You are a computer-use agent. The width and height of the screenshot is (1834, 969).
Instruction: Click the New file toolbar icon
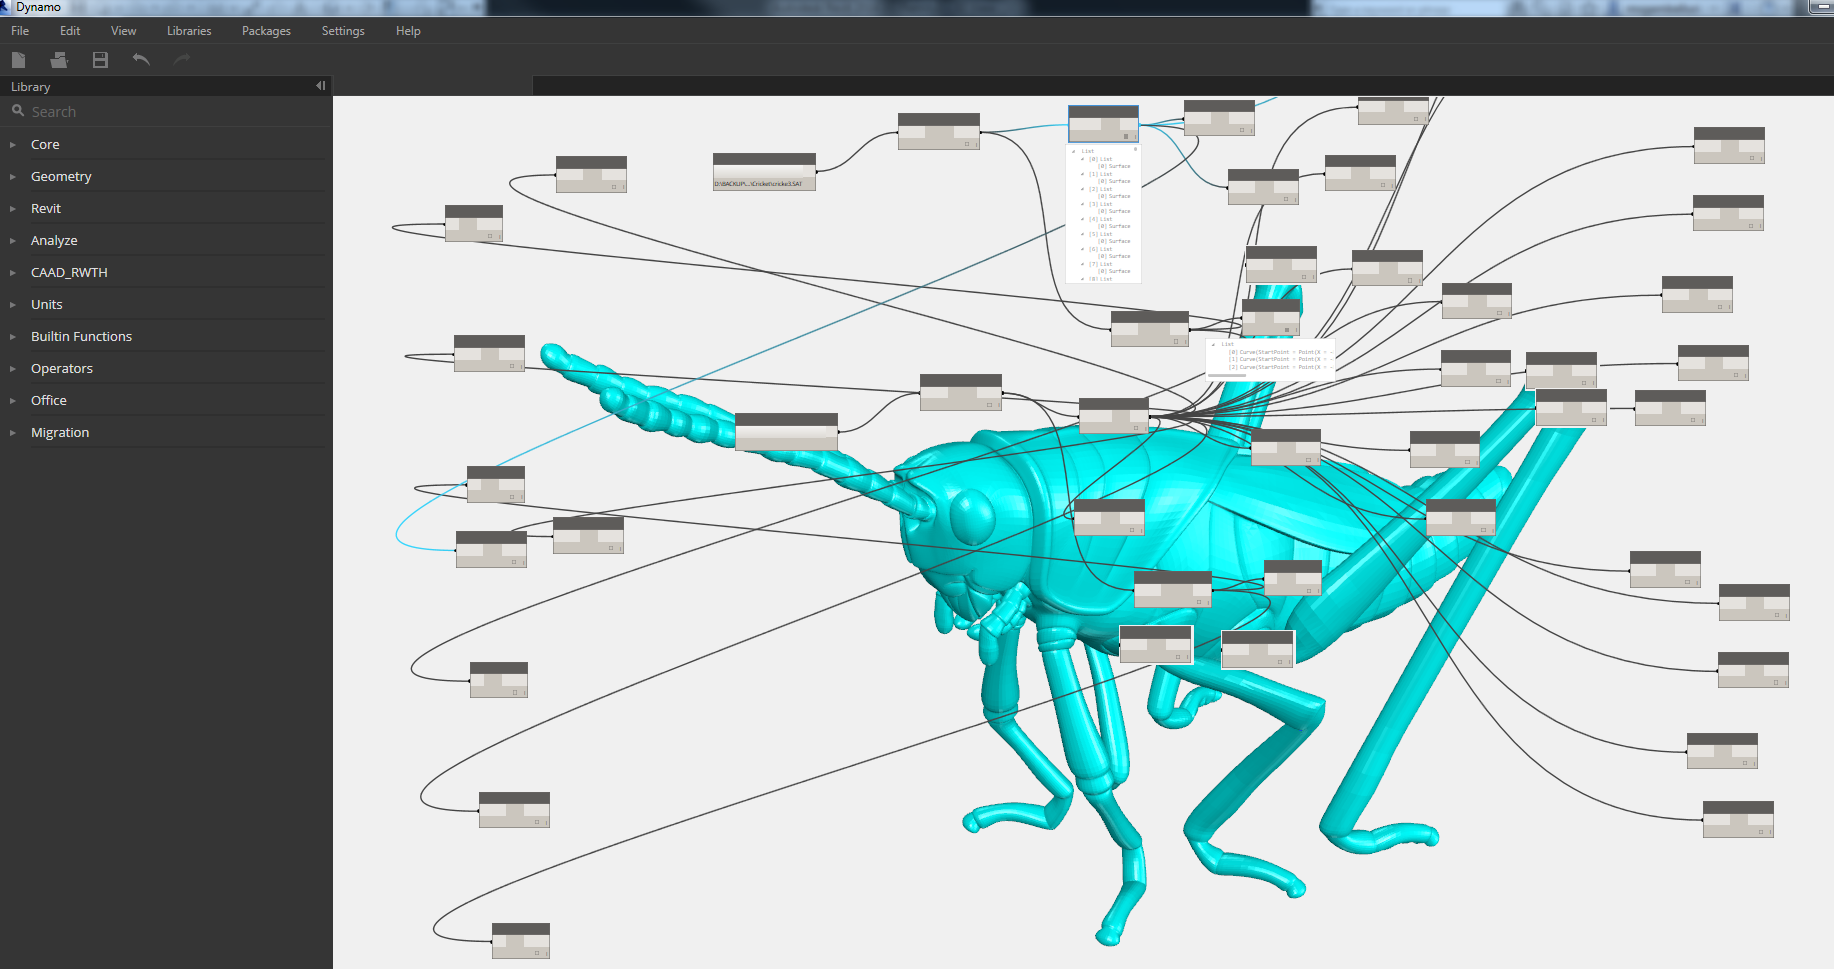(x=18, y=60)
